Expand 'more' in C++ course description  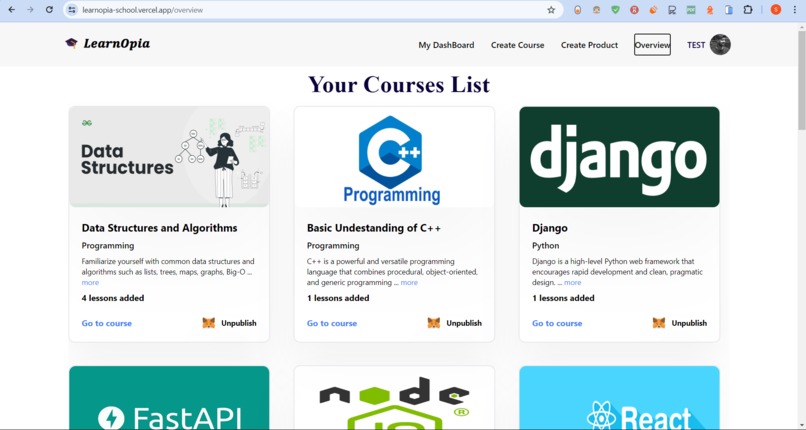click(x=409, y=283)
